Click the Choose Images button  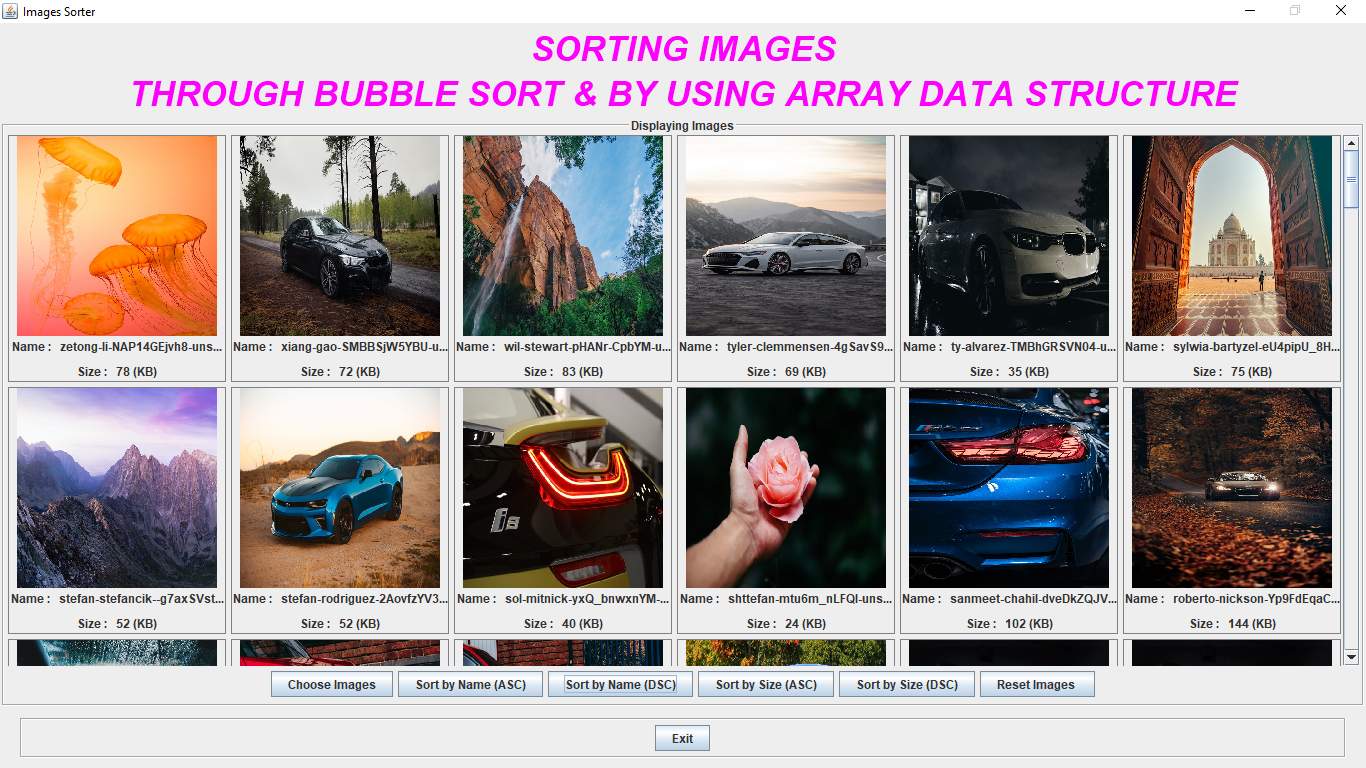click(331, 684)
